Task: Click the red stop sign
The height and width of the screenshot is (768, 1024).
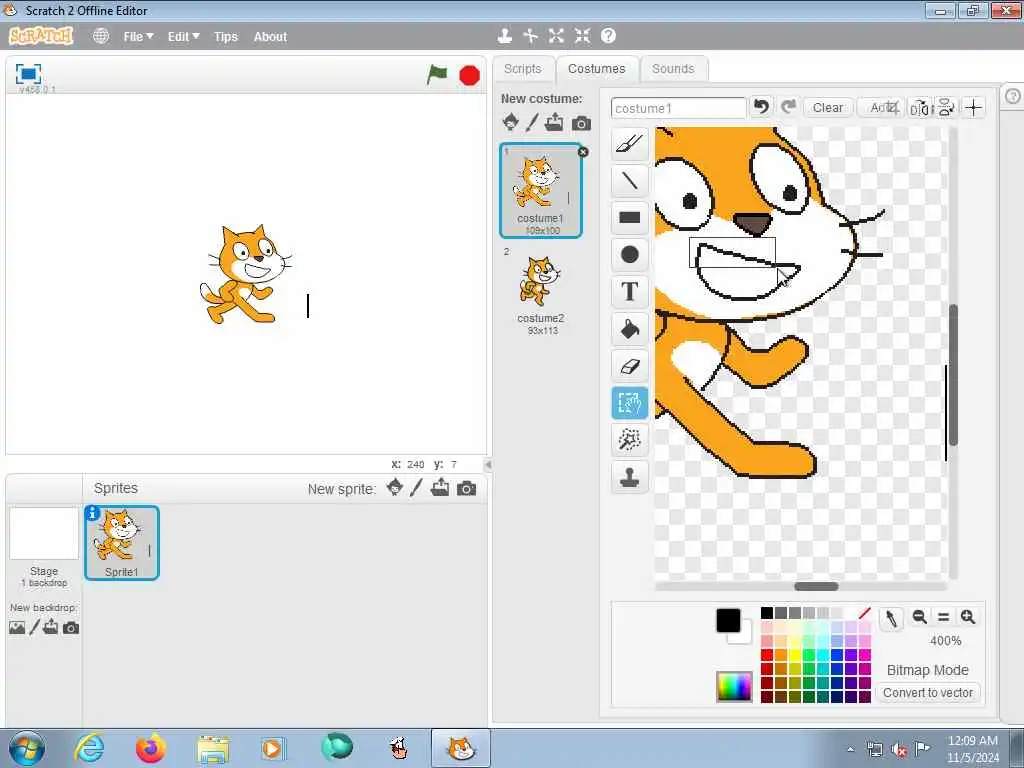Action: point(470,76)
